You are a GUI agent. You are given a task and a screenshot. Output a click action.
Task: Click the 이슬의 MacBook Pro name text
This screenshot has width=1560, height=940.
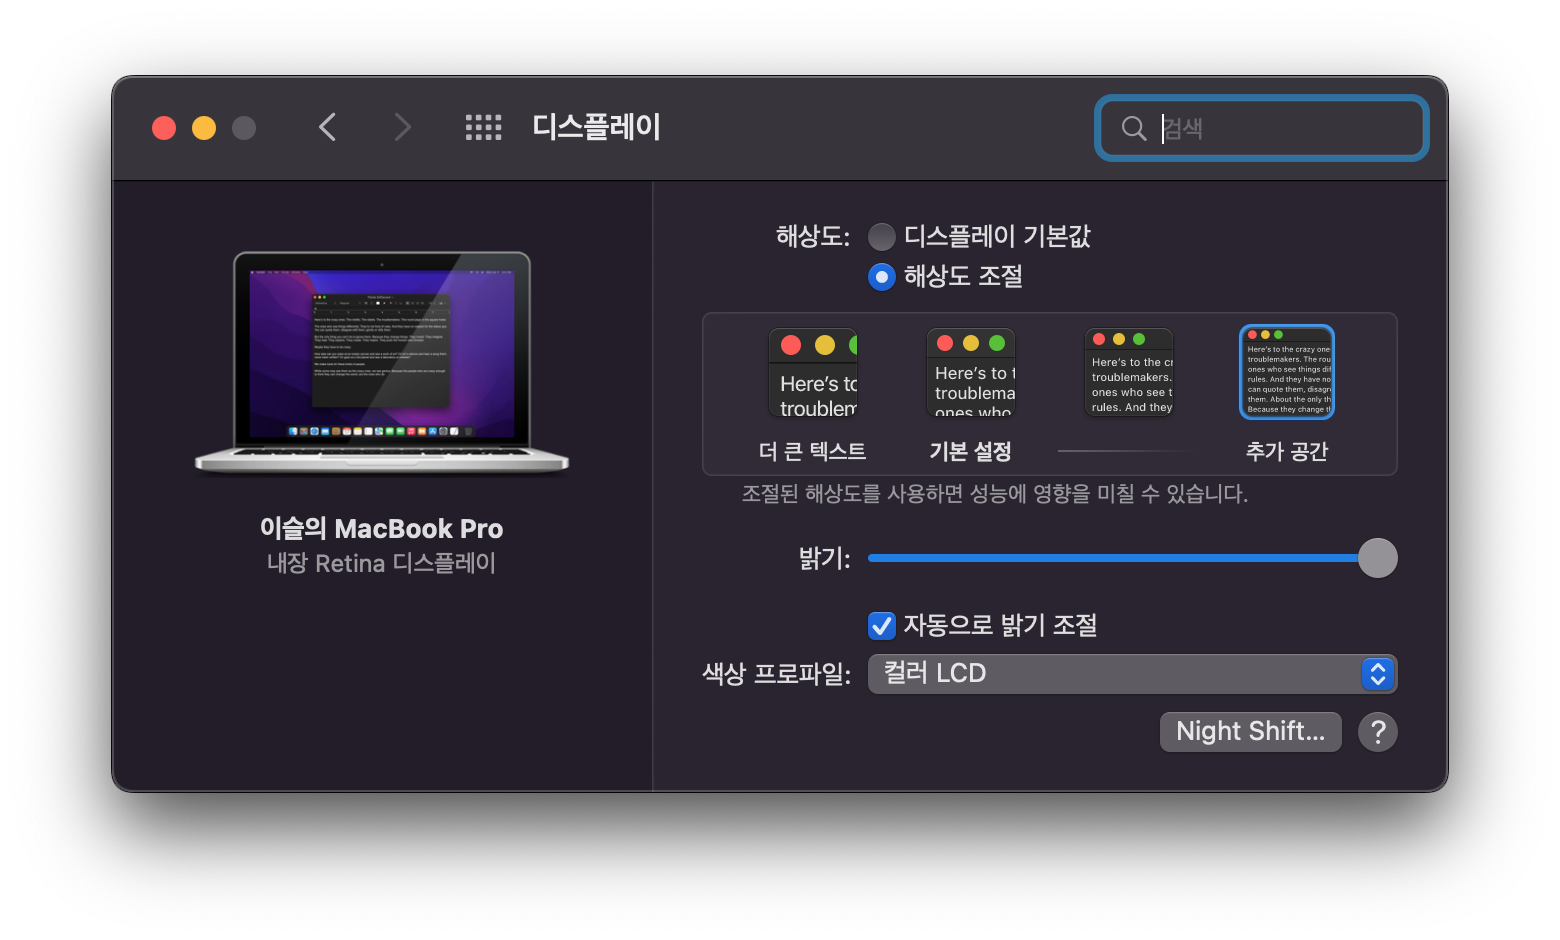(x=382, y=528)
